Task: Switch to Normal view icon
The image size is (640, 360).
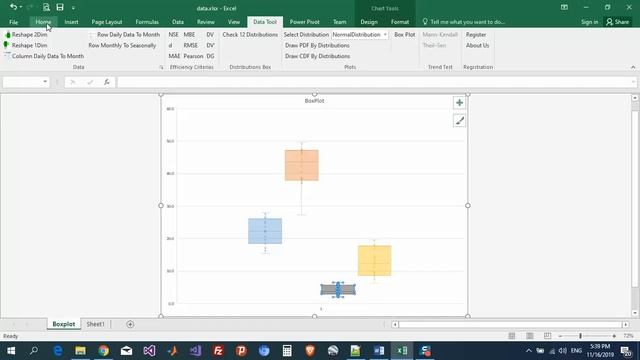Action: [x=511, y=336]
